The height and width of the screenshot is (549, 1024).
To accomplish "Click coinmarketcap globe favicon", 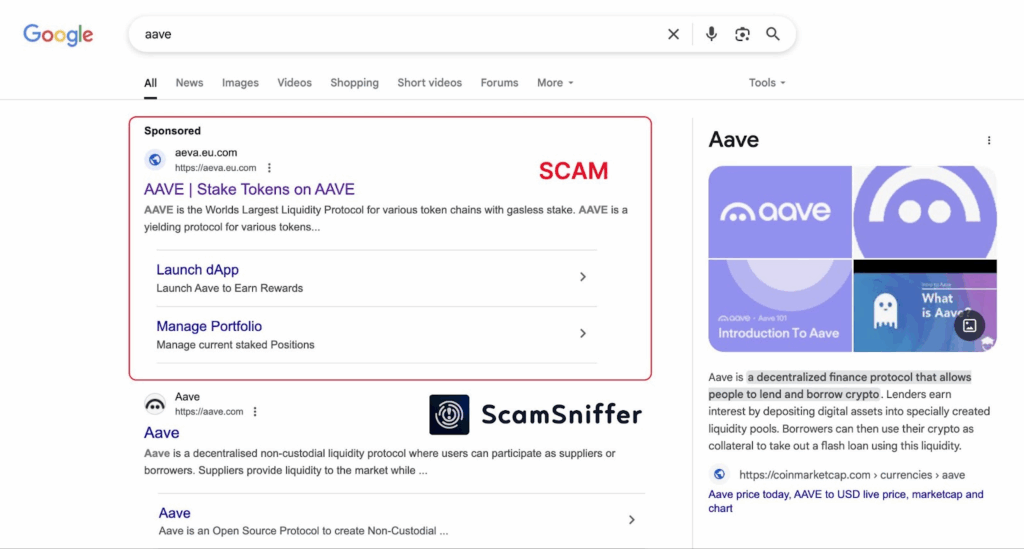I will coord(719,474).
